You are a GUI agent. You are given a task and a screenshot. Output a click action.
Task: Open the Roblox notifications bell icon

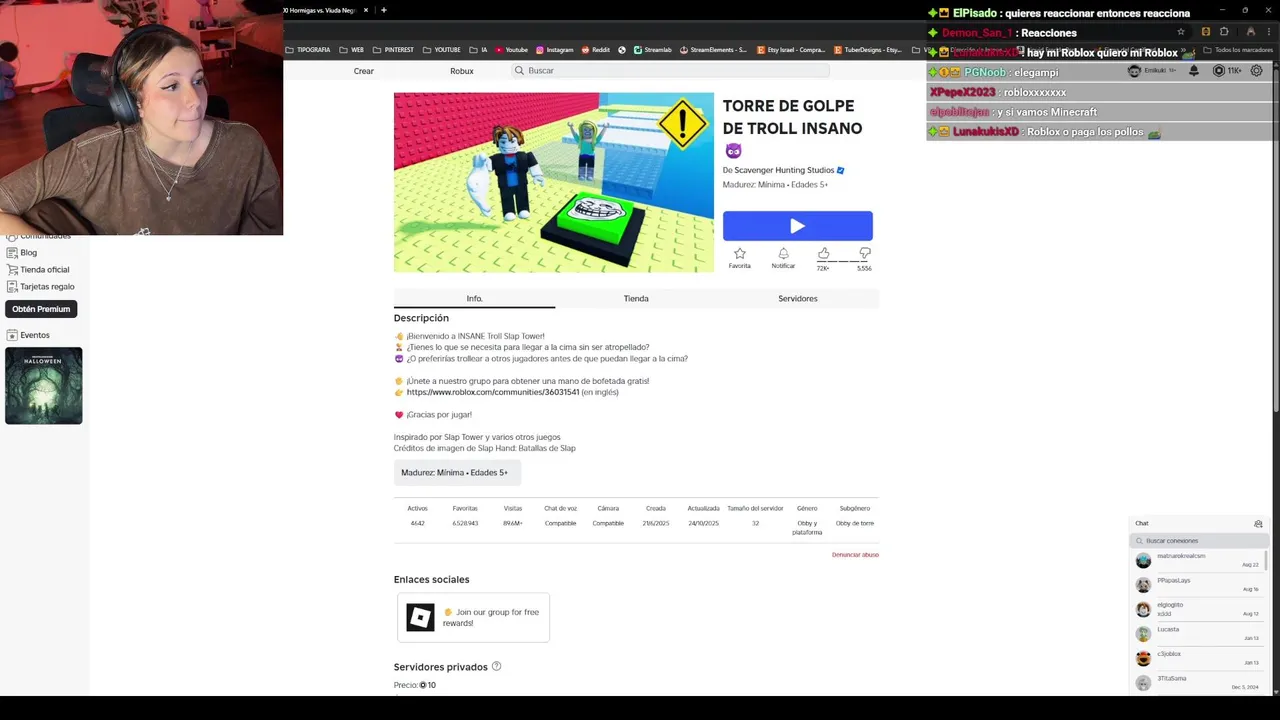1193,71
